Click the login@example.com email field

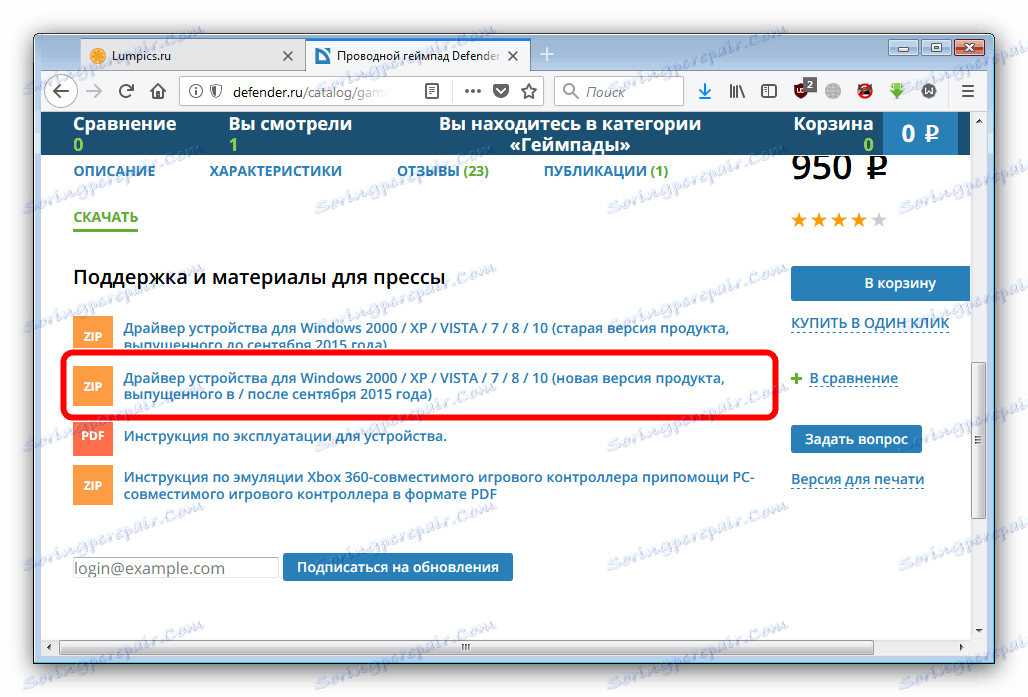pyautogui.click(x=176, y=568)
